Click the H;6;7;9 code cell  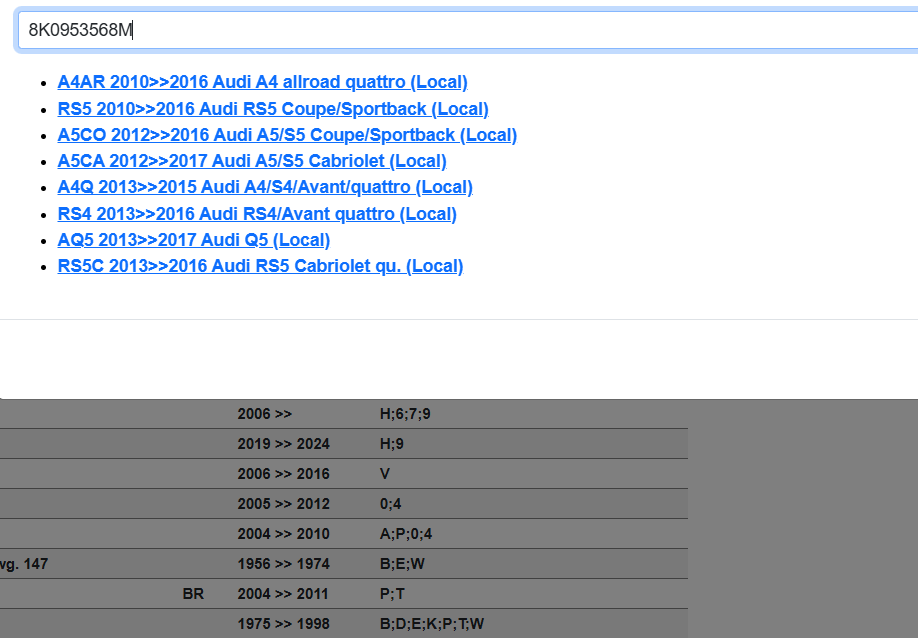pyautogui.click(x=405, y=414)
